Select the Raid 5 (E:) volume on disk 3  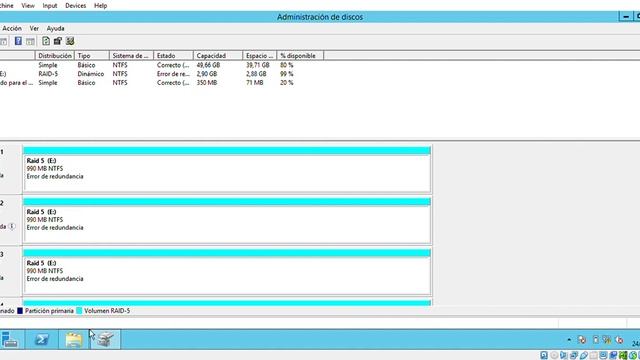pos(227,272)
